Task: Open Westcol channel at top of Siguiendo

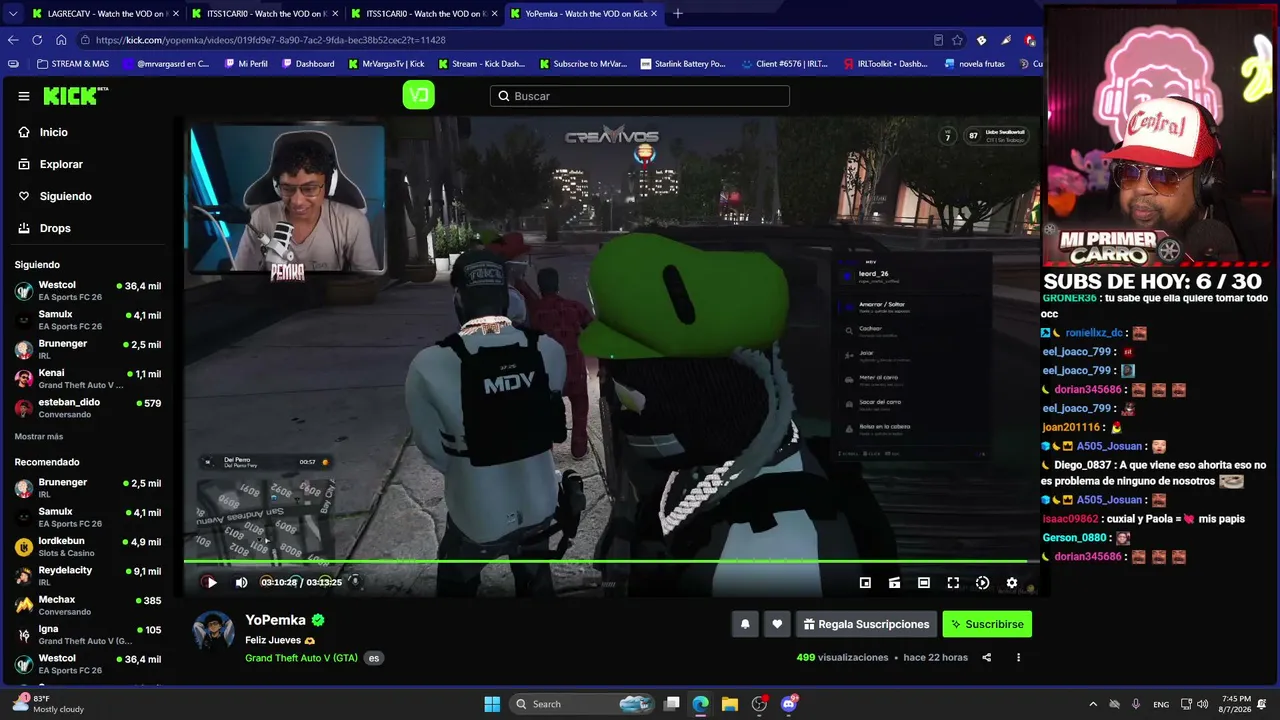Action: [88, 291]
